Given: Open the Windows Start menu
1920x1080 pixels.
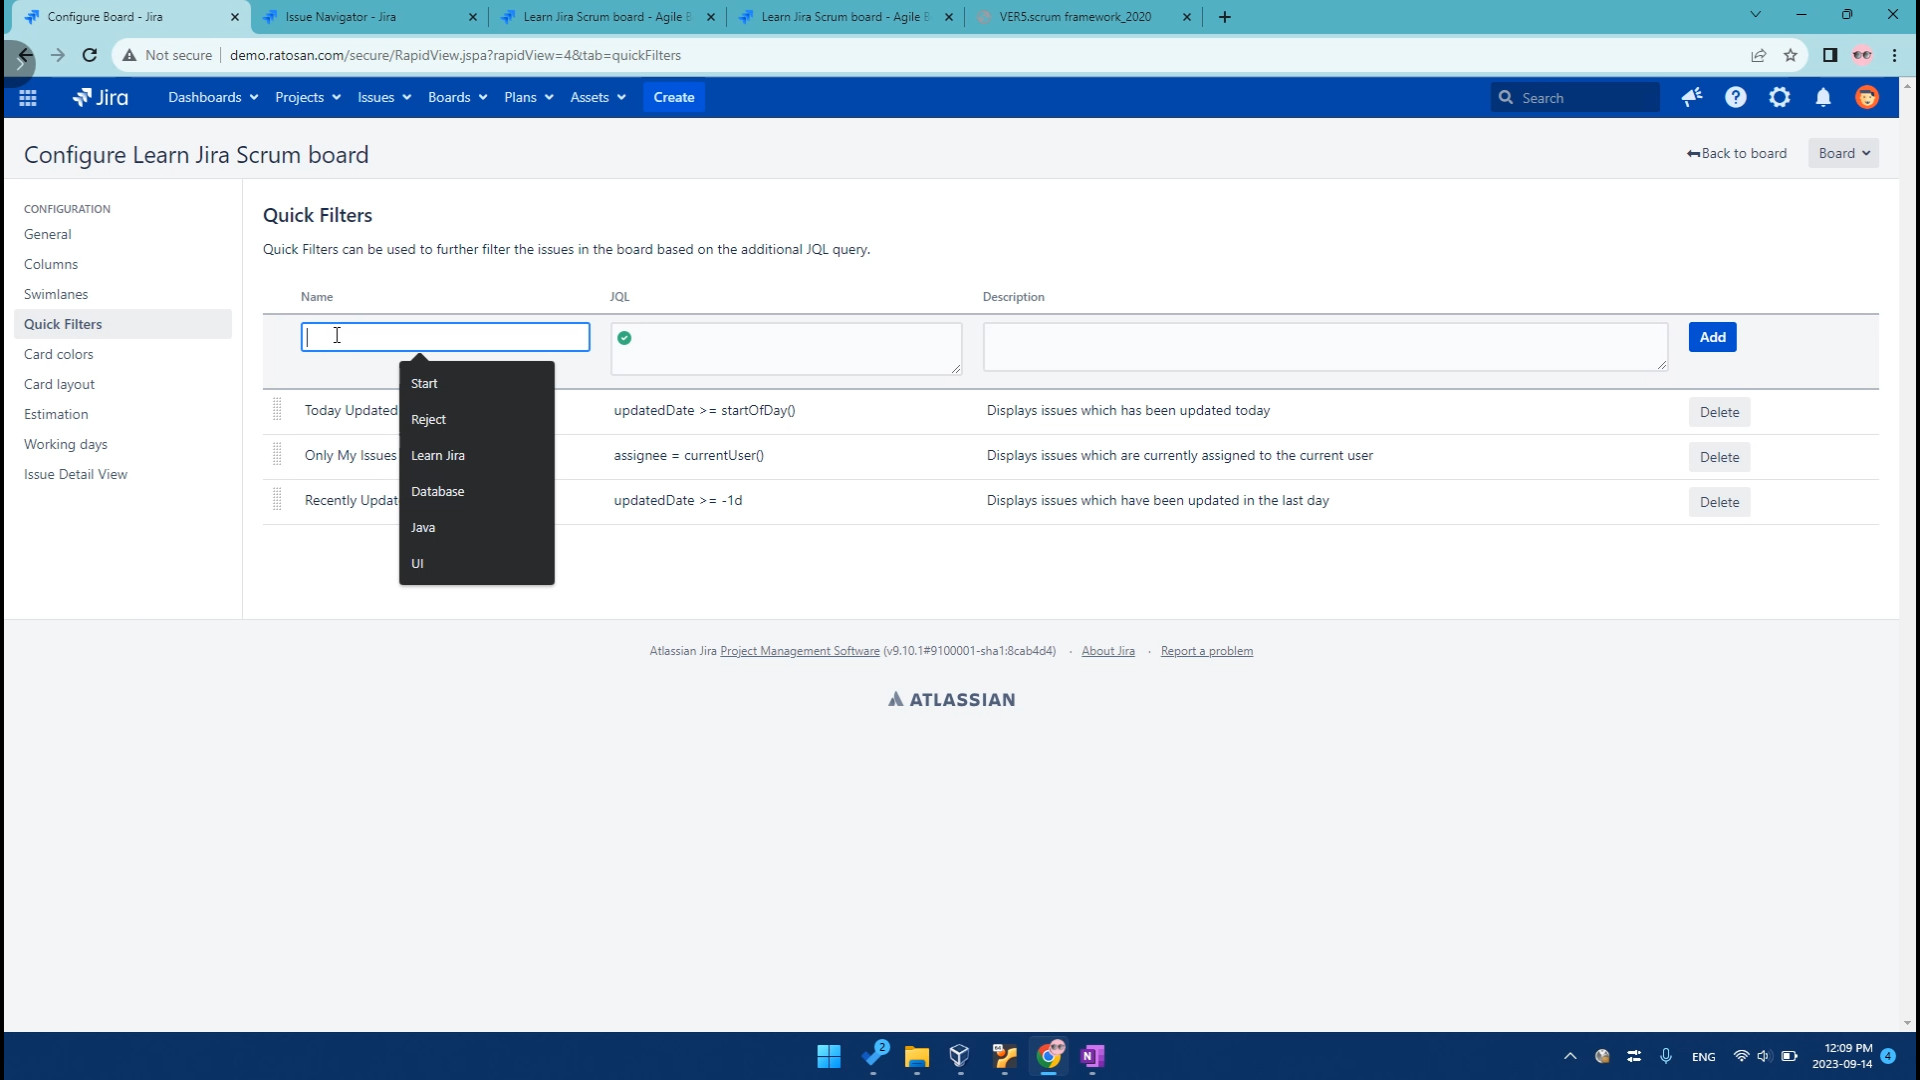Looking at the screenshot, I should [x=829, y=1056].
